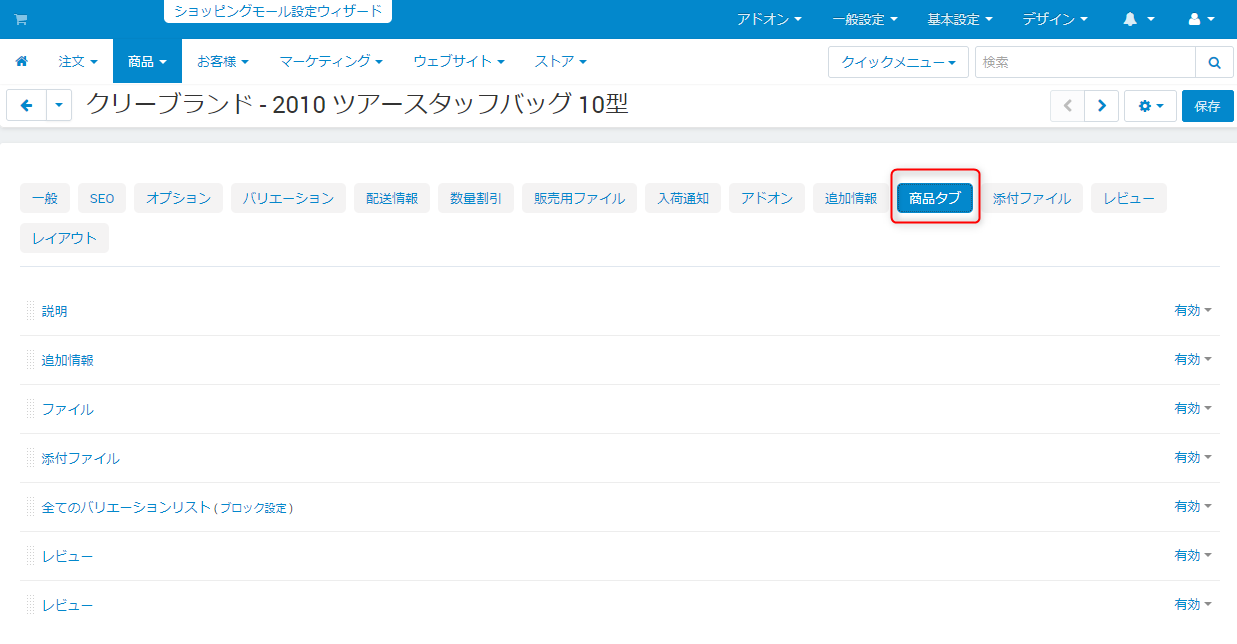Click the shopping cart icon
The height and width of the screenshot is (644, 1237).
click(x=20, y=19)
